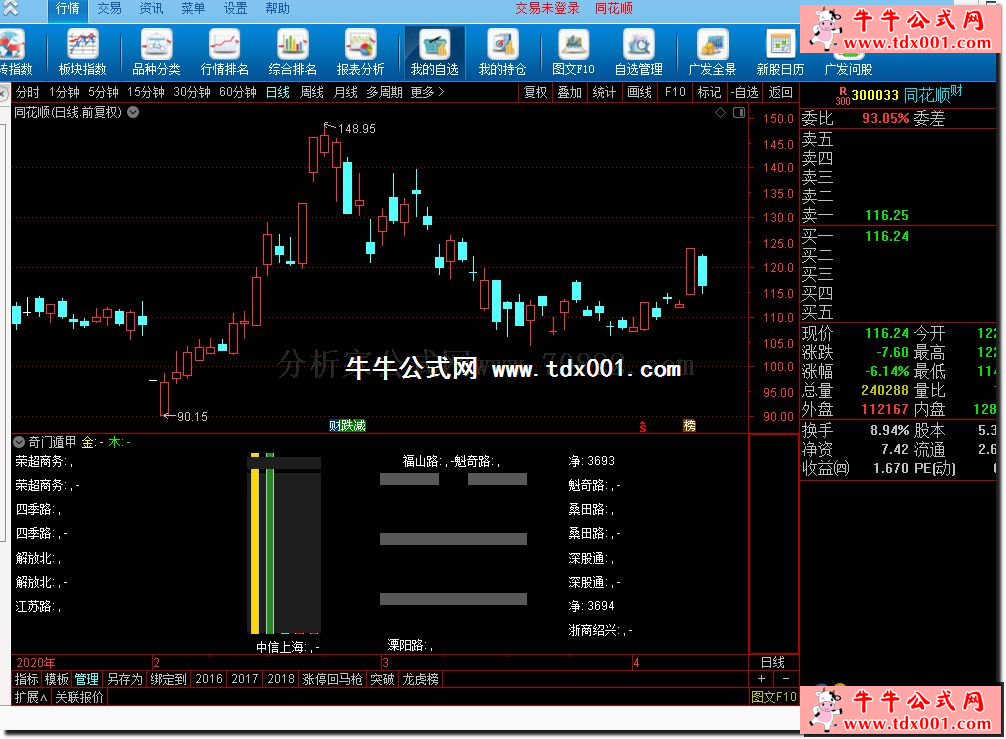The height and width of the screenshot is (739, 1006).
Task: Open the 菜单 menu
Action: [193, 8]
